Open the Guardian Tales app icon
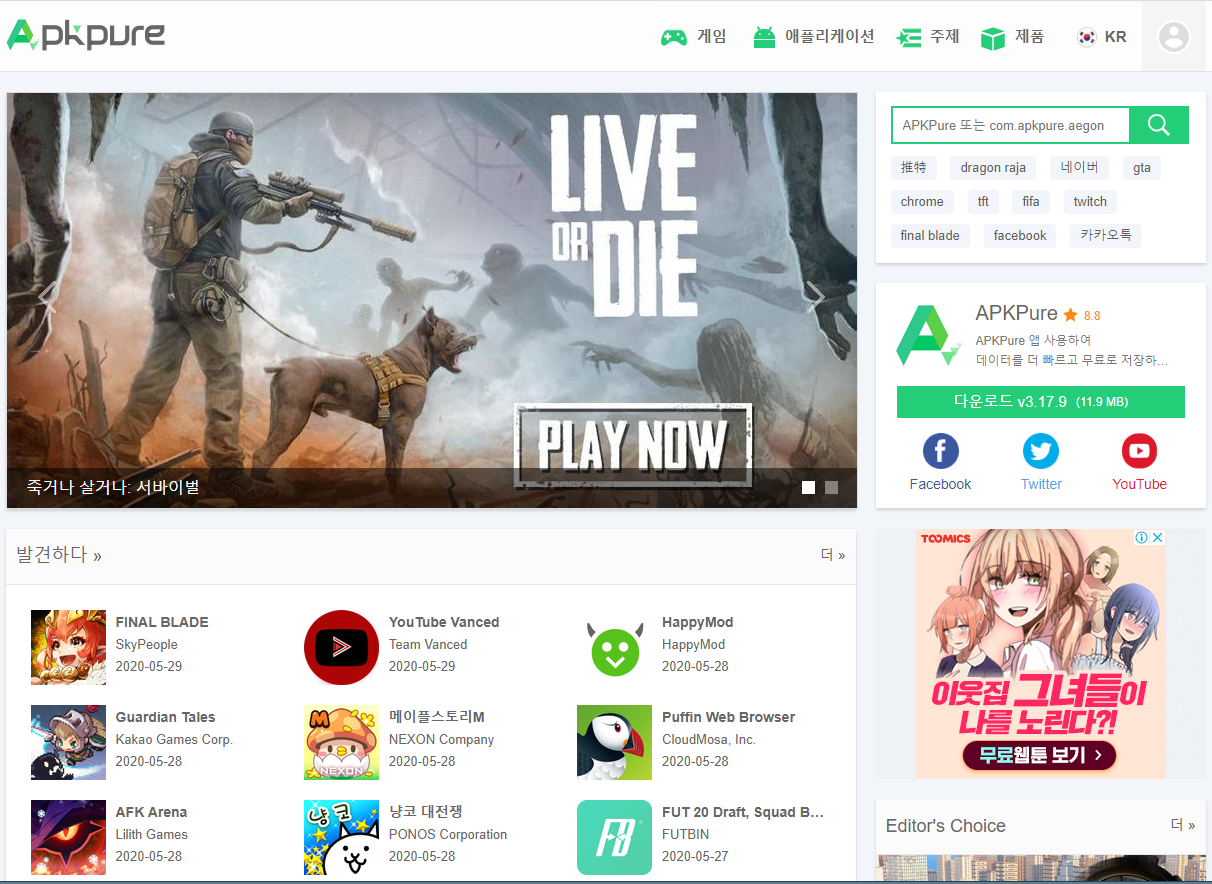This screenshot has height=884, width=1212. [x=68, y=742]
